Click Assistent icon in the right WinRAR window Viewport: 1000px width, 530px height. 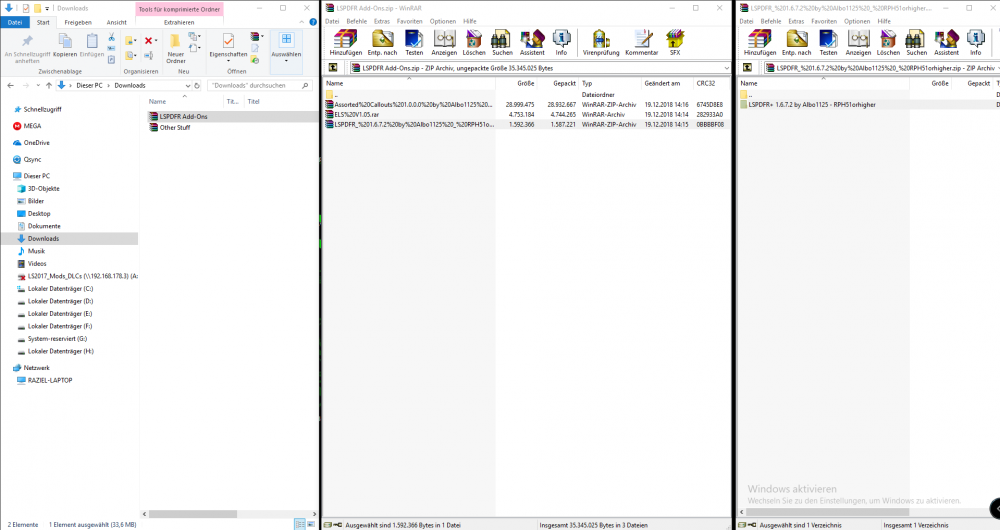946,42
